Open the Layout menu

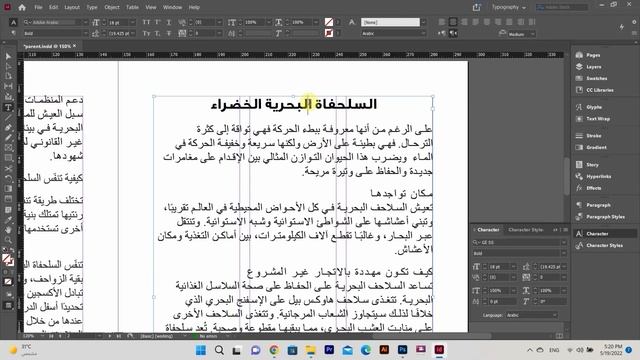(x=72, y=7)
